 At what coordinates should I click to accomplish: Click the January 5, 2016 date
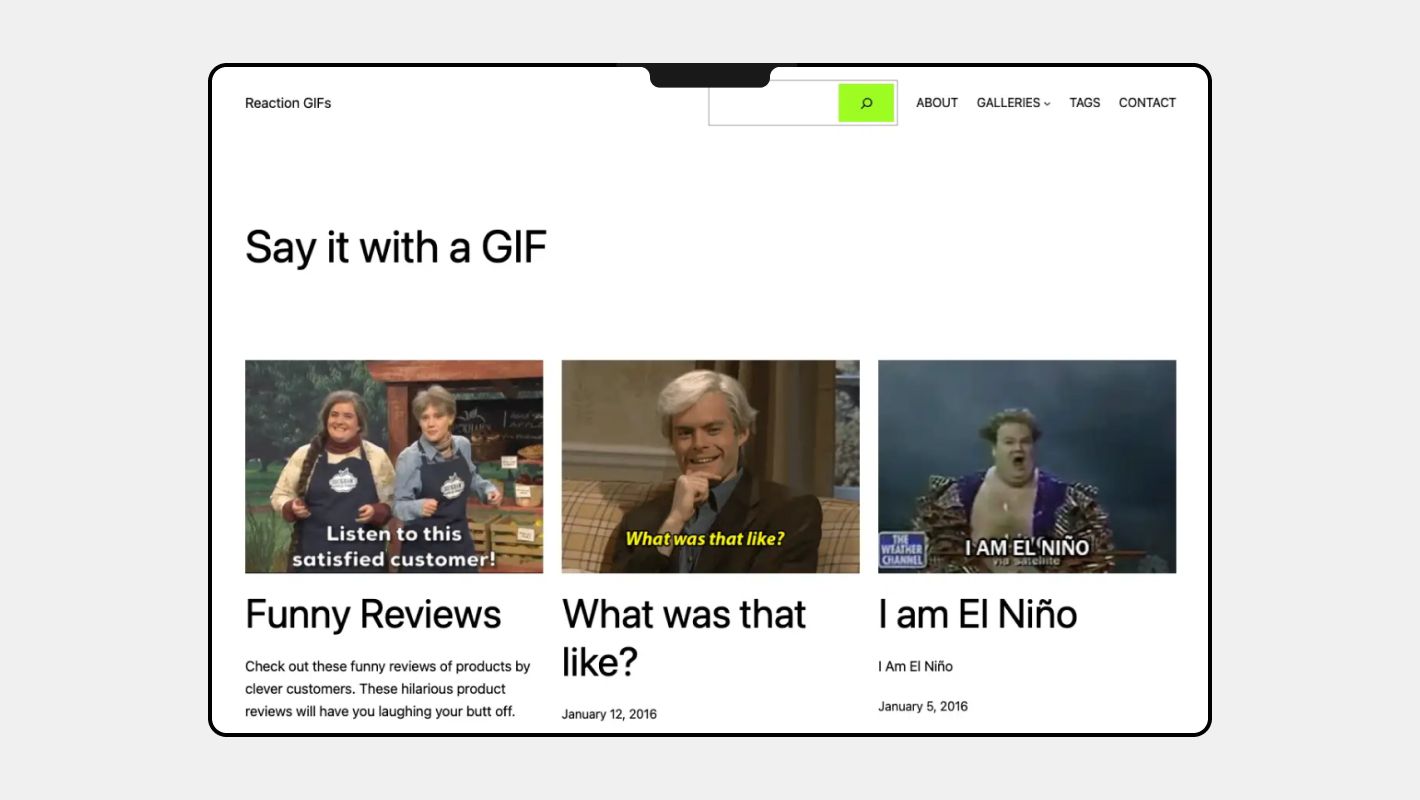pos(923,706)
